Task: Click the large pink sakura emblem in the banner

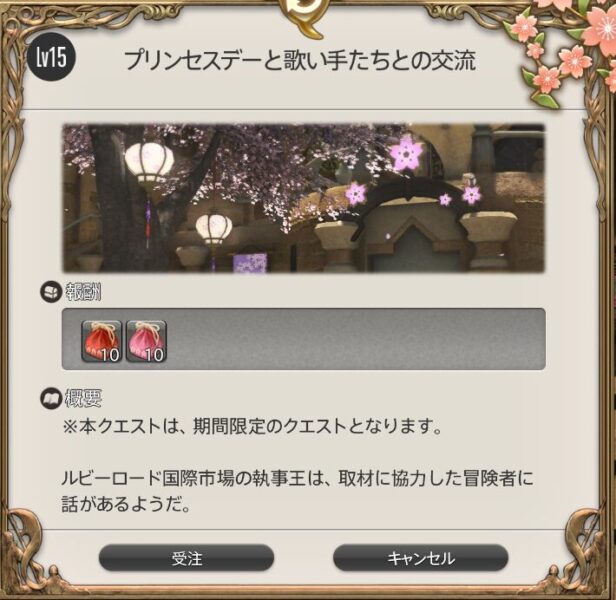Action: click(407, 153)
